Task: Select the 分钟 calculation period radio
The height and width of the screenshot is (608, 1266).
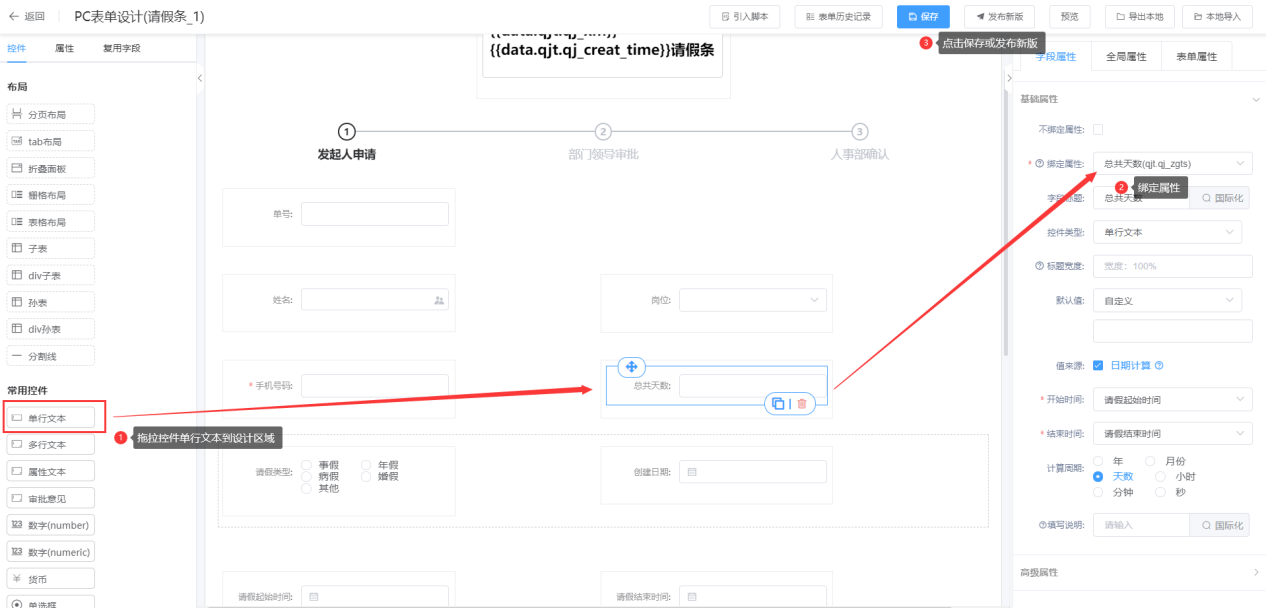Action: 1098,492
